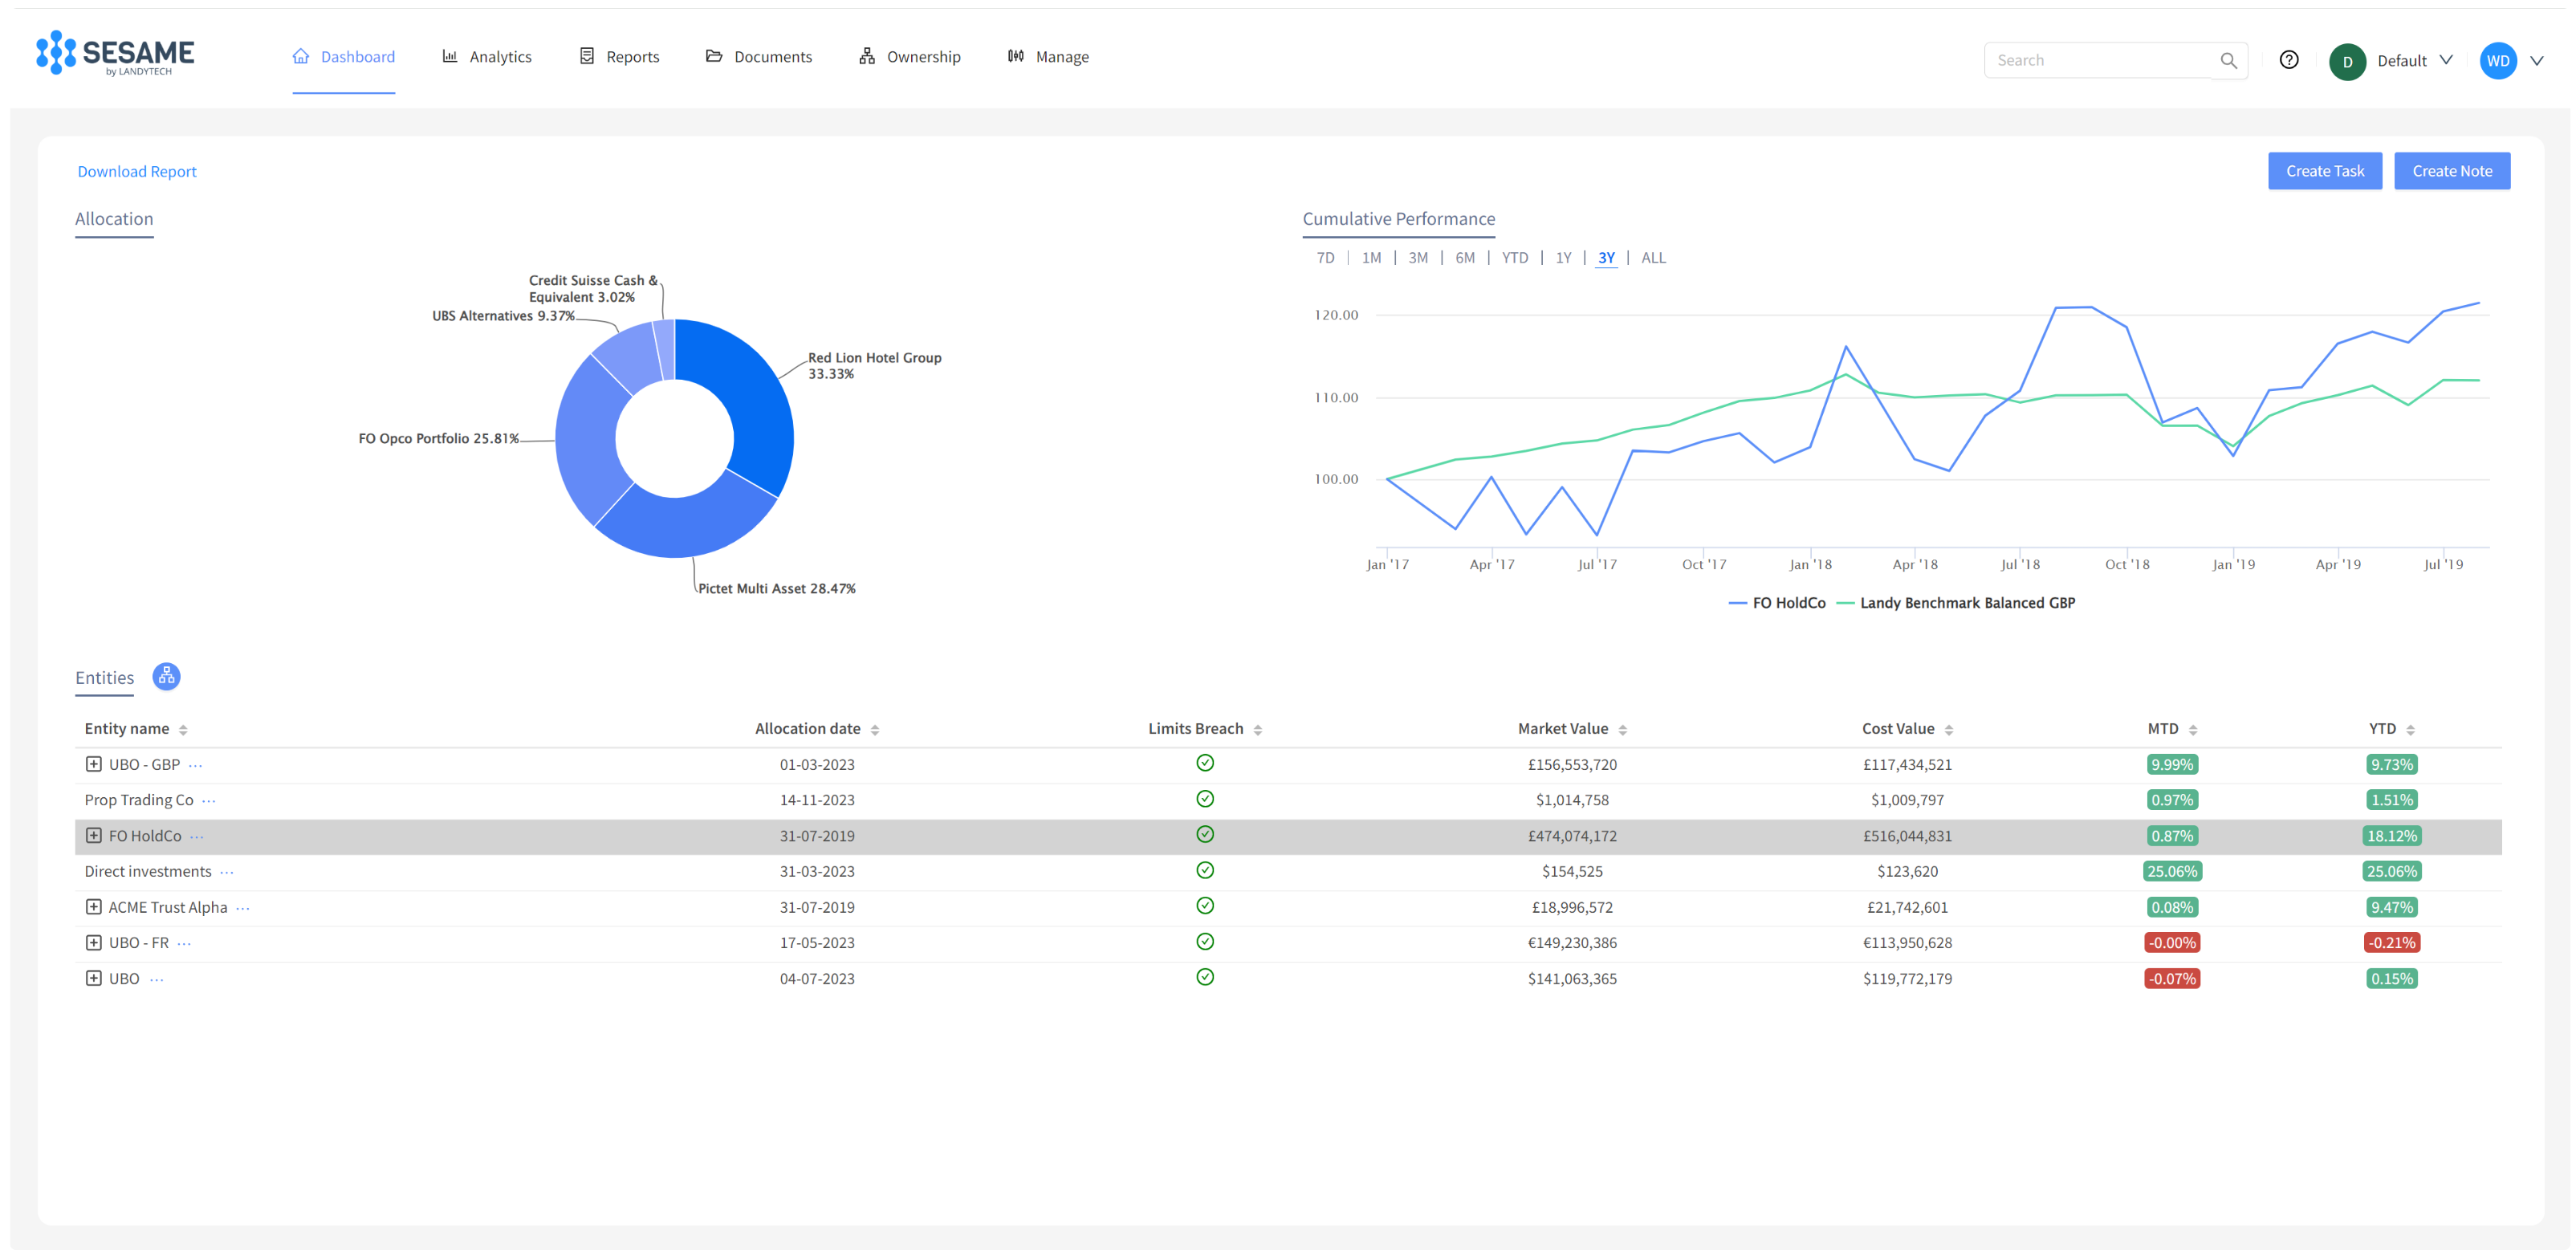Expand the FO HoldCo entity row
Screen dimensions: 2576x1258
[x=93, y=836]
